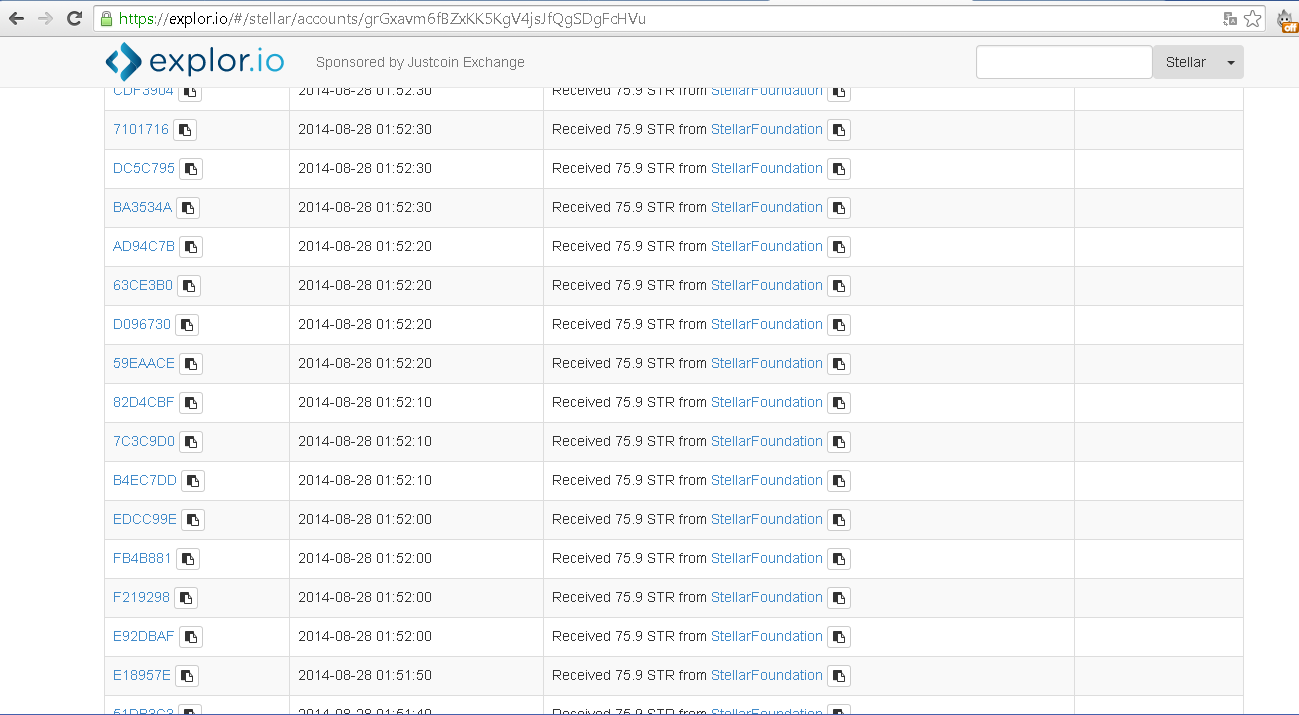Copy transaction hash DC5C795

[x=191, y=169]
